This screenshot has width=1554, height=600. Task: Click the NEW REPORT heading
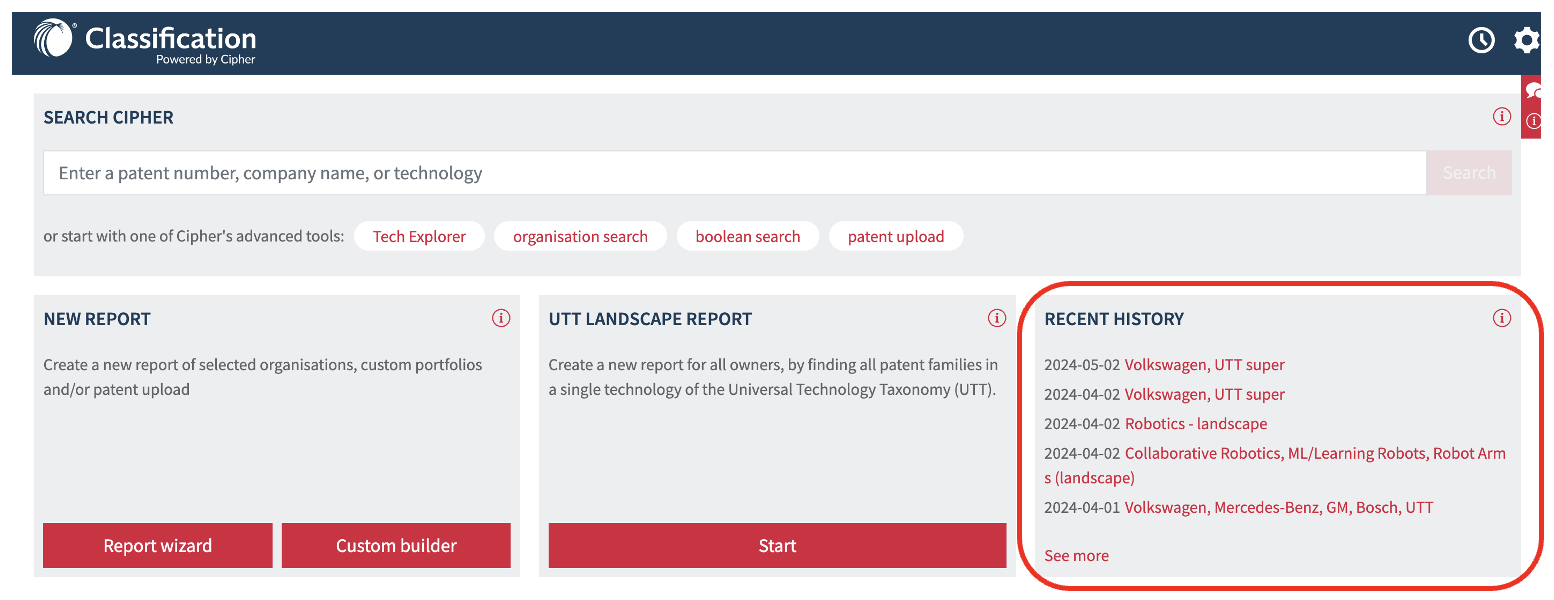point(97,319)
